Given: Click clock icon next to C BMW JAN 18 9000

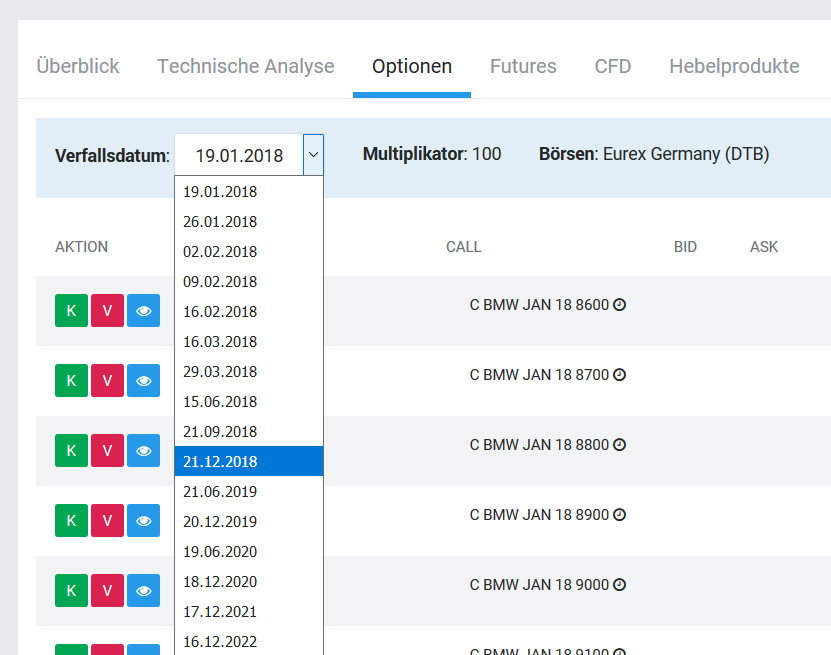Looking at the screenshot, I should pyautogui.click(x=620, y=585).
